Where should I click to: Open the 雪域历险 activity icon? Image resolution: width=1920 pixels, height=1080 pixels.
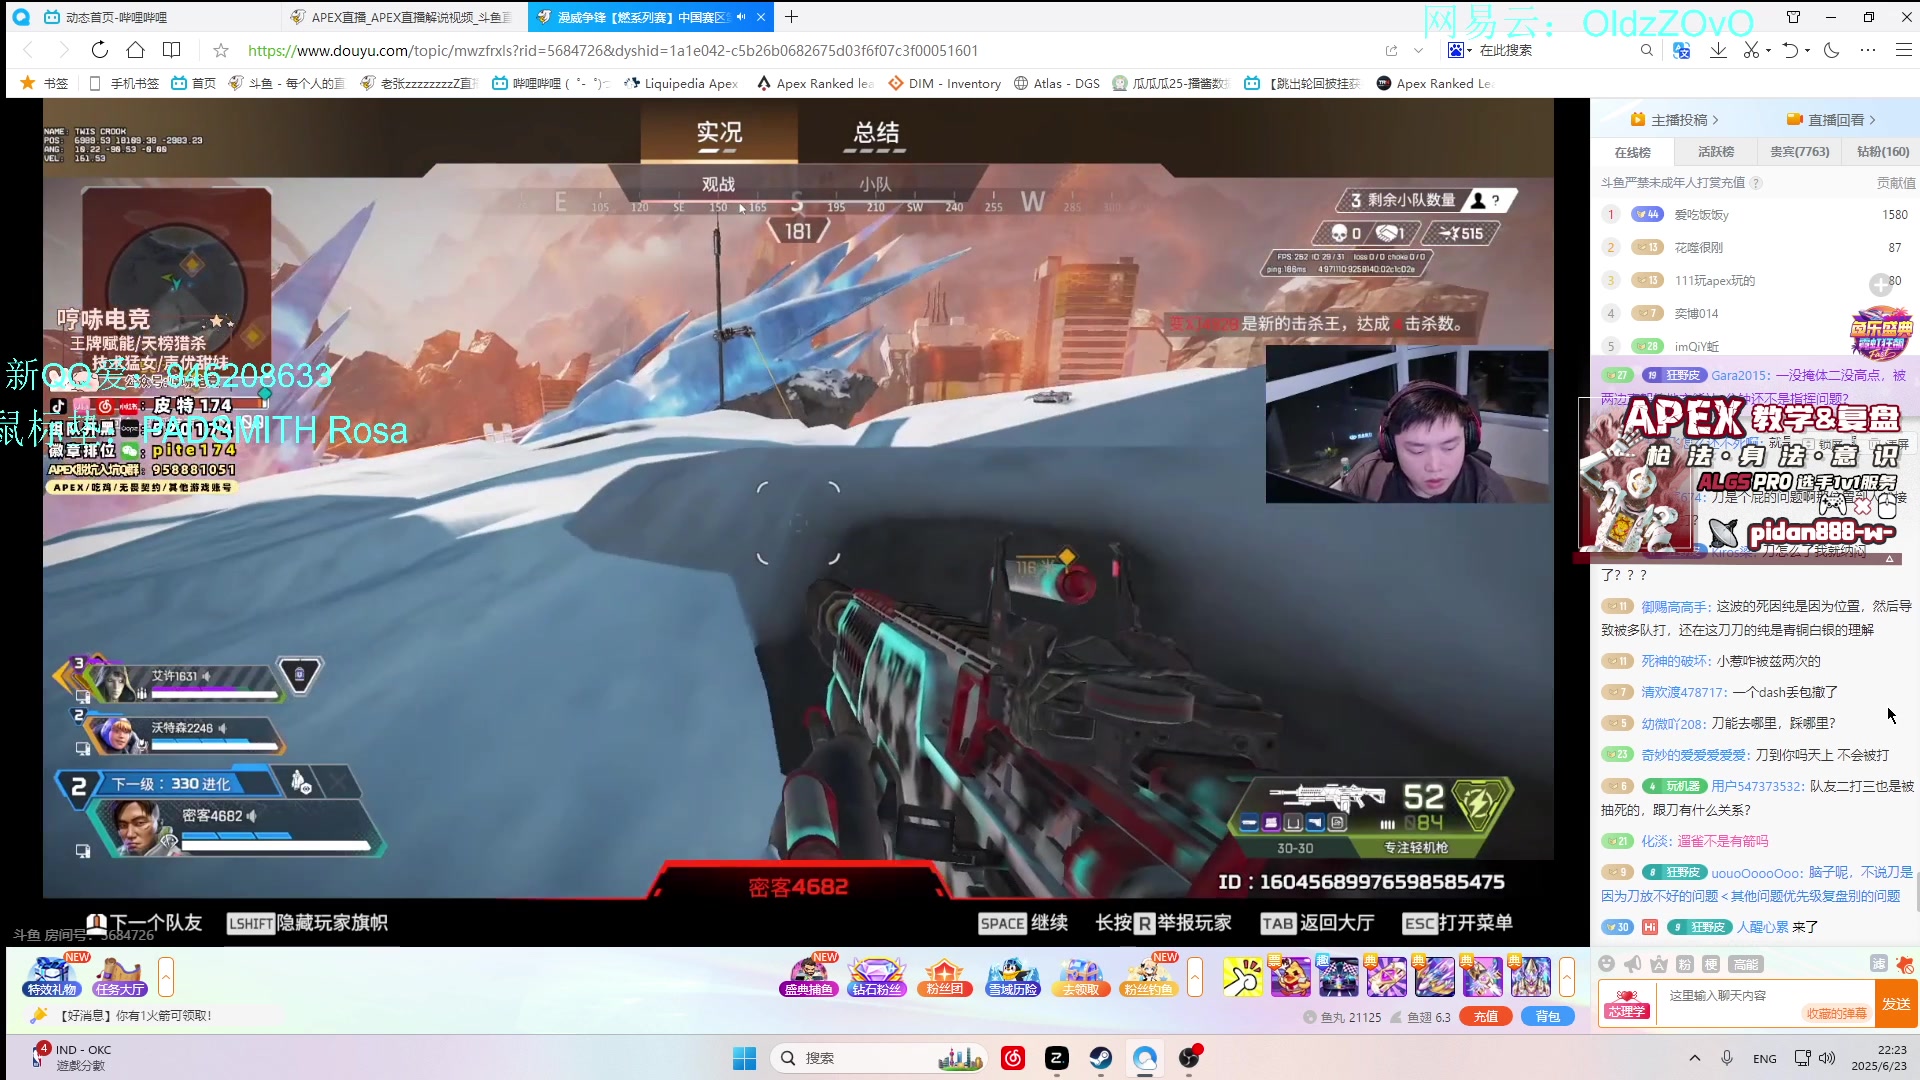coord(1013,977)
